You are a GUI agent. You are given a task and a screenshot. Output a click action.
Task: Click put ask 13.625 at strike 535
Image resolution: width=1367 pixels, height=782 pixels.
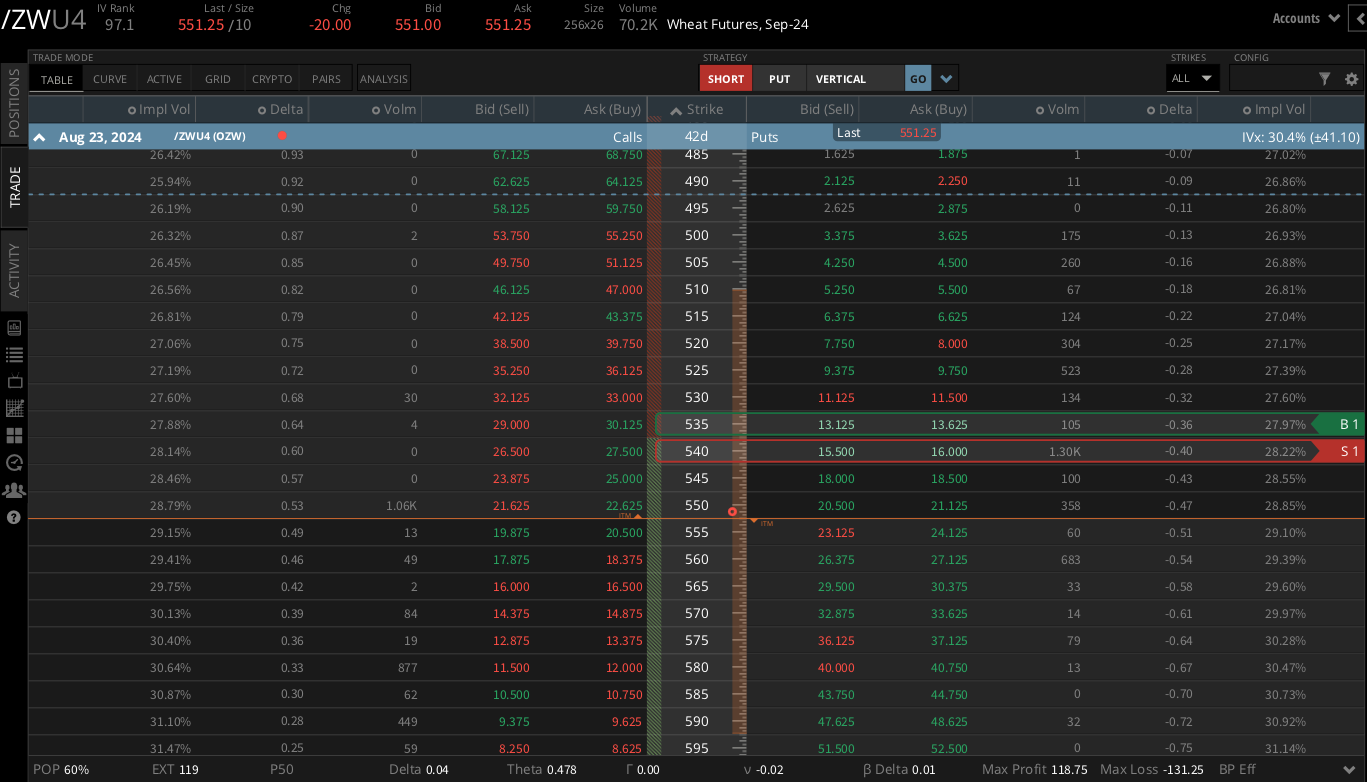point(948,424)
